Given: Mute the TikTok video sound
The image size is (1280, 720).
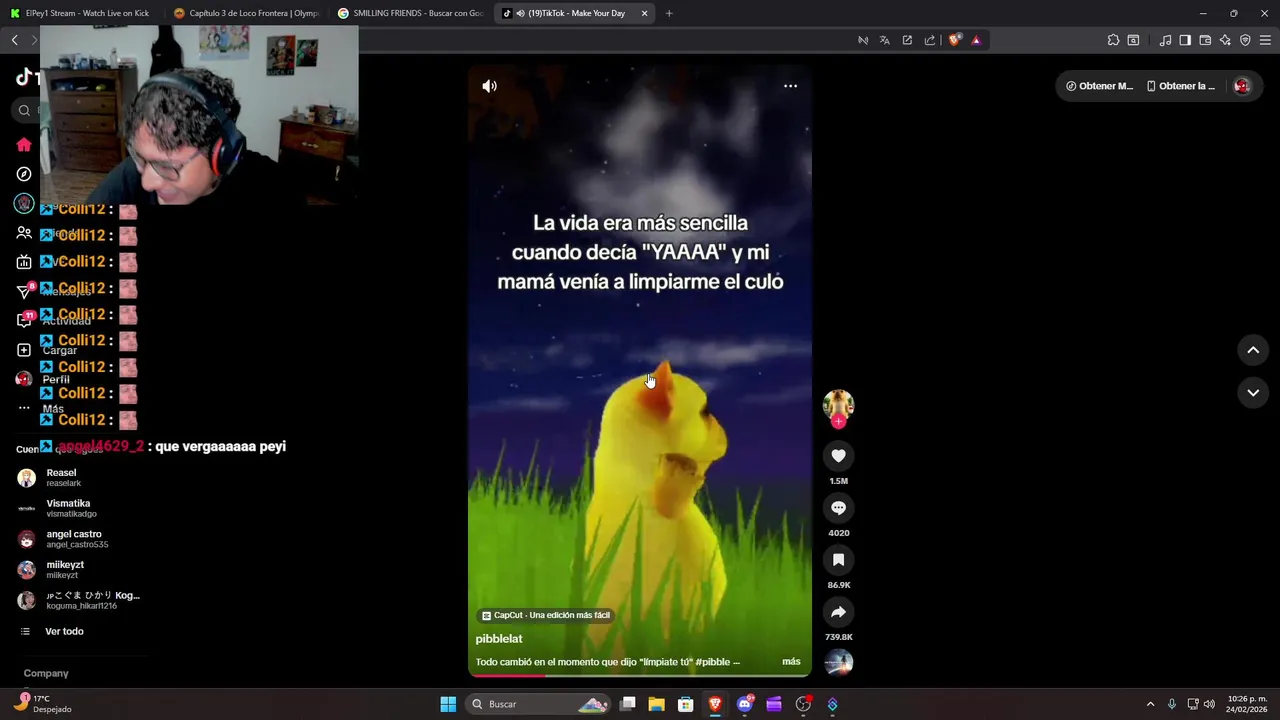Looking at the screenshot, I should 489,86.
